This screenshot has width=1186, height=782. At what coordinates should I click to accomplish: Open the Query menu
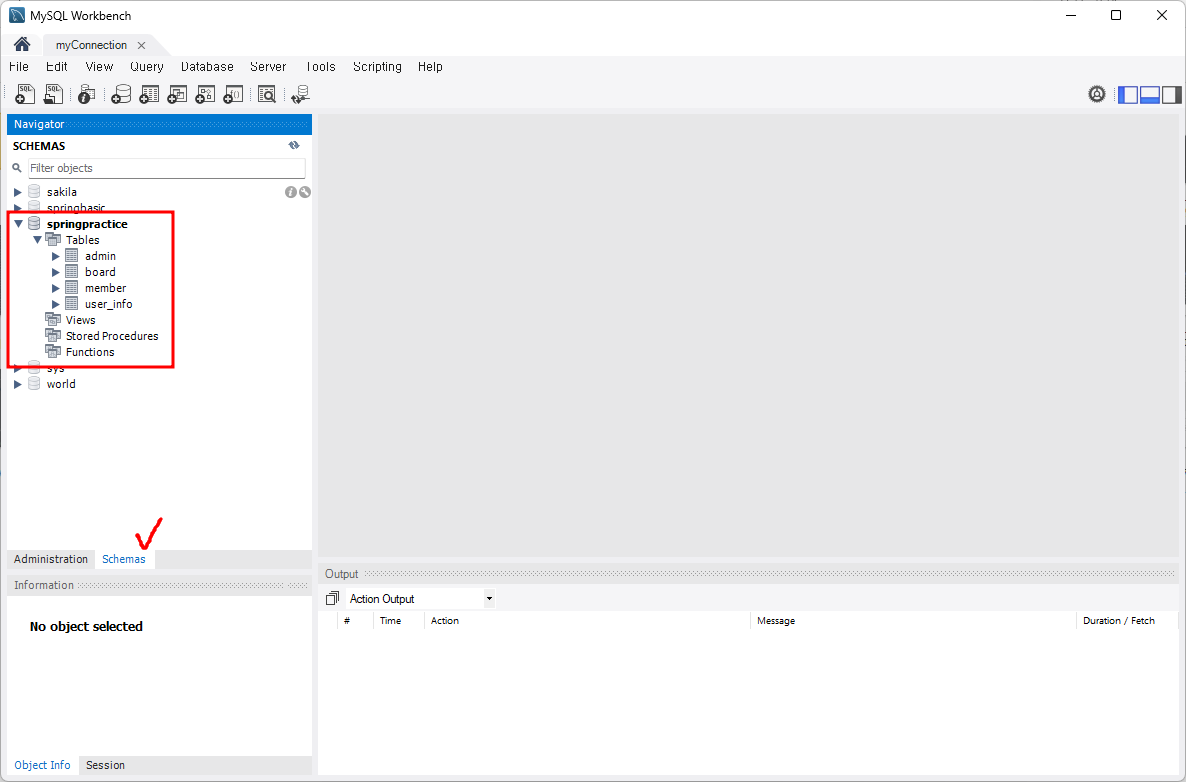click(x=147, y=67)
